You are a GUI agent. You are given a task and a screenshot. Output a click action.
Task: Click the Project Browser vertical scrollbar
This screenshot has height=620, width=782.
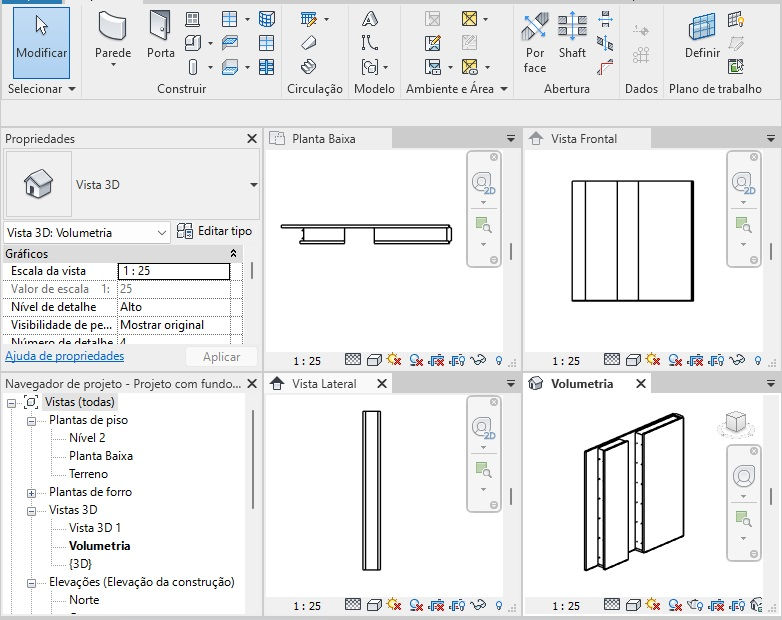pos(253,459)
